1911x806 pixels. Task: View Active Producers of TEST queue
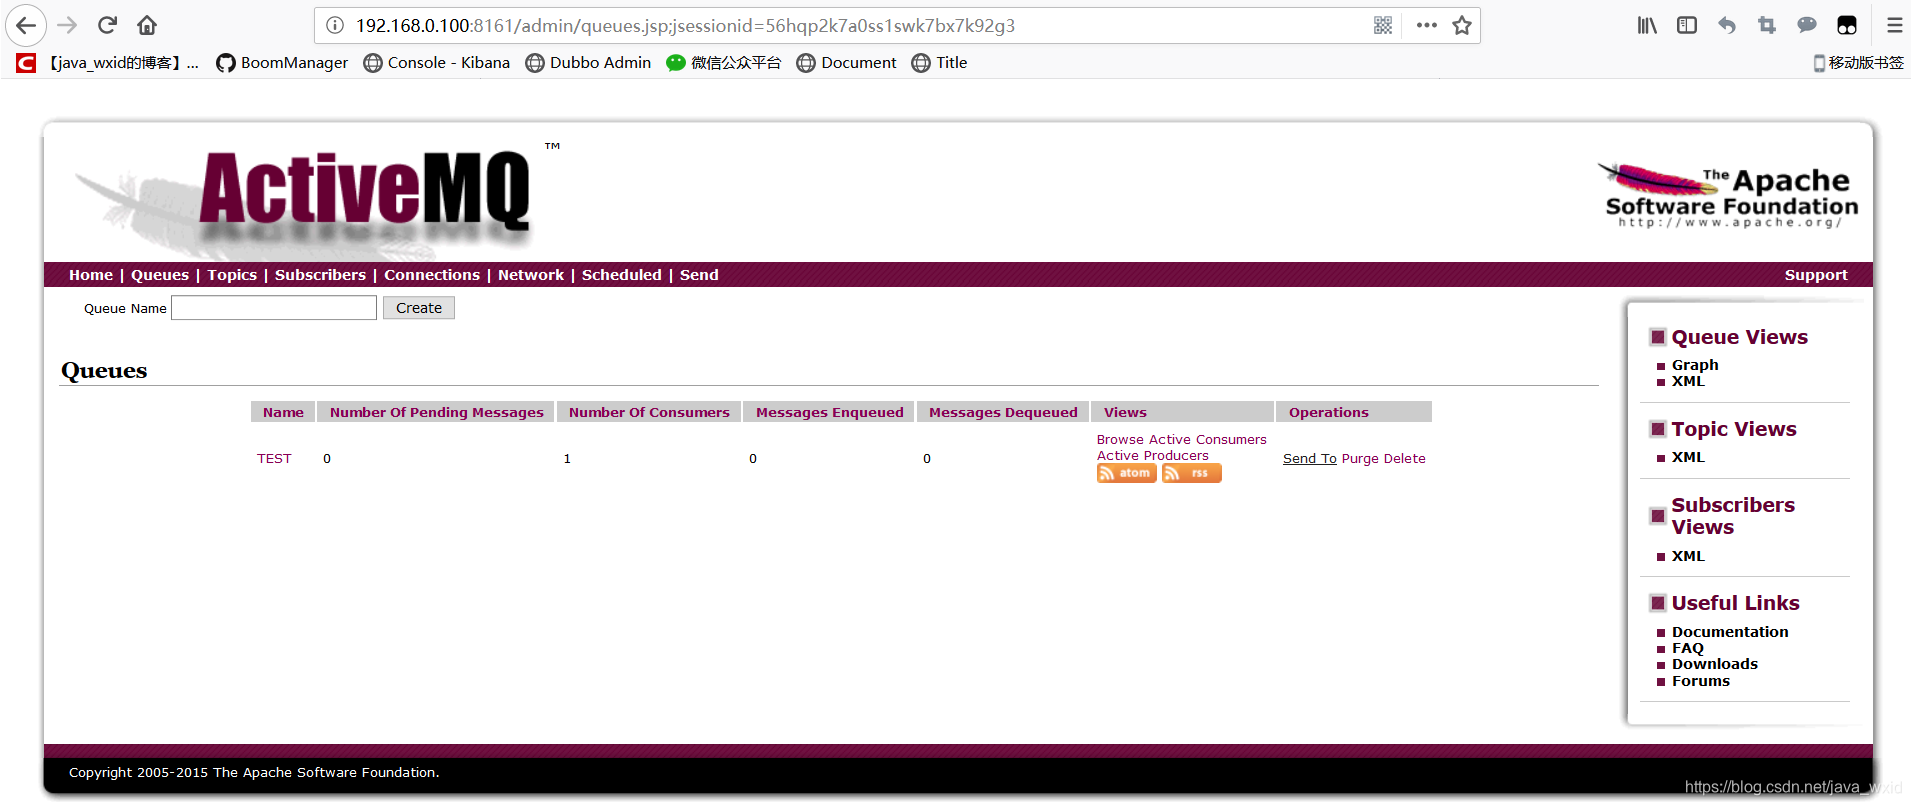[1153, 456]
